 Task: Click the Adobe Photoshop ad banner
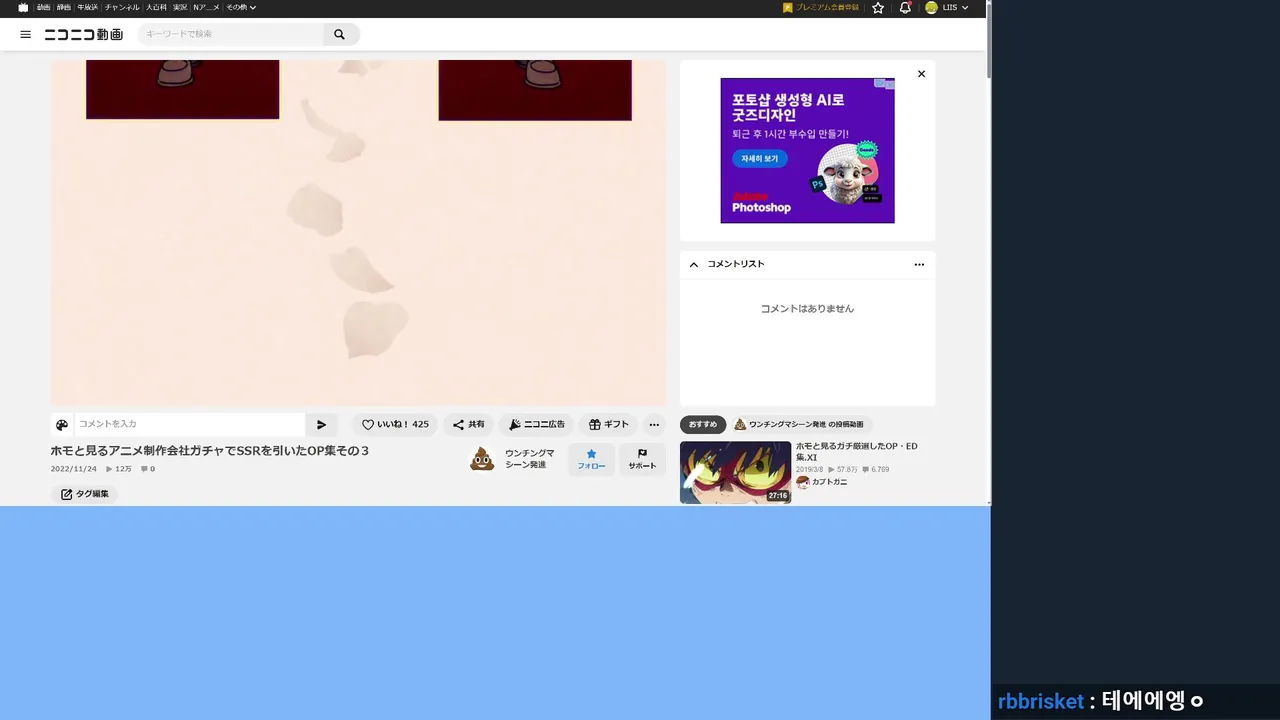(x=807, y=150)
